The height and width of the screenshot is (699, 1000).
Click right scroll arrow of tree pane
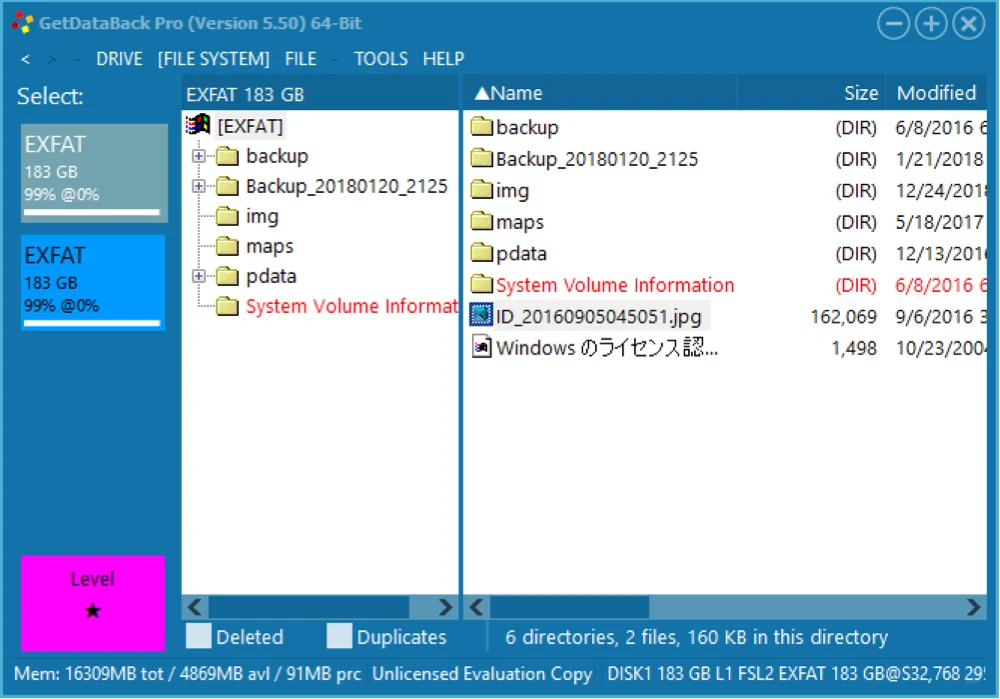pos(445,607)
